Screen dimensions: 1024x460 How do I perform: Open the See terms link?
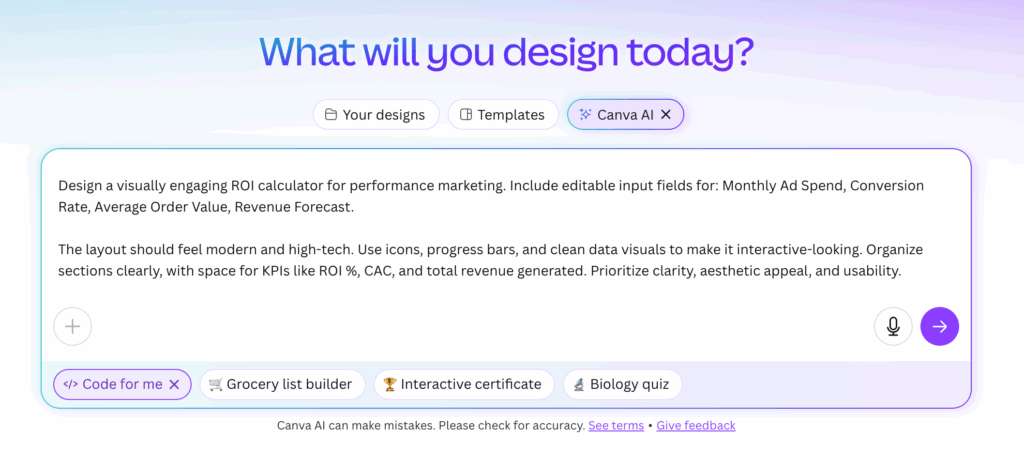616,426
